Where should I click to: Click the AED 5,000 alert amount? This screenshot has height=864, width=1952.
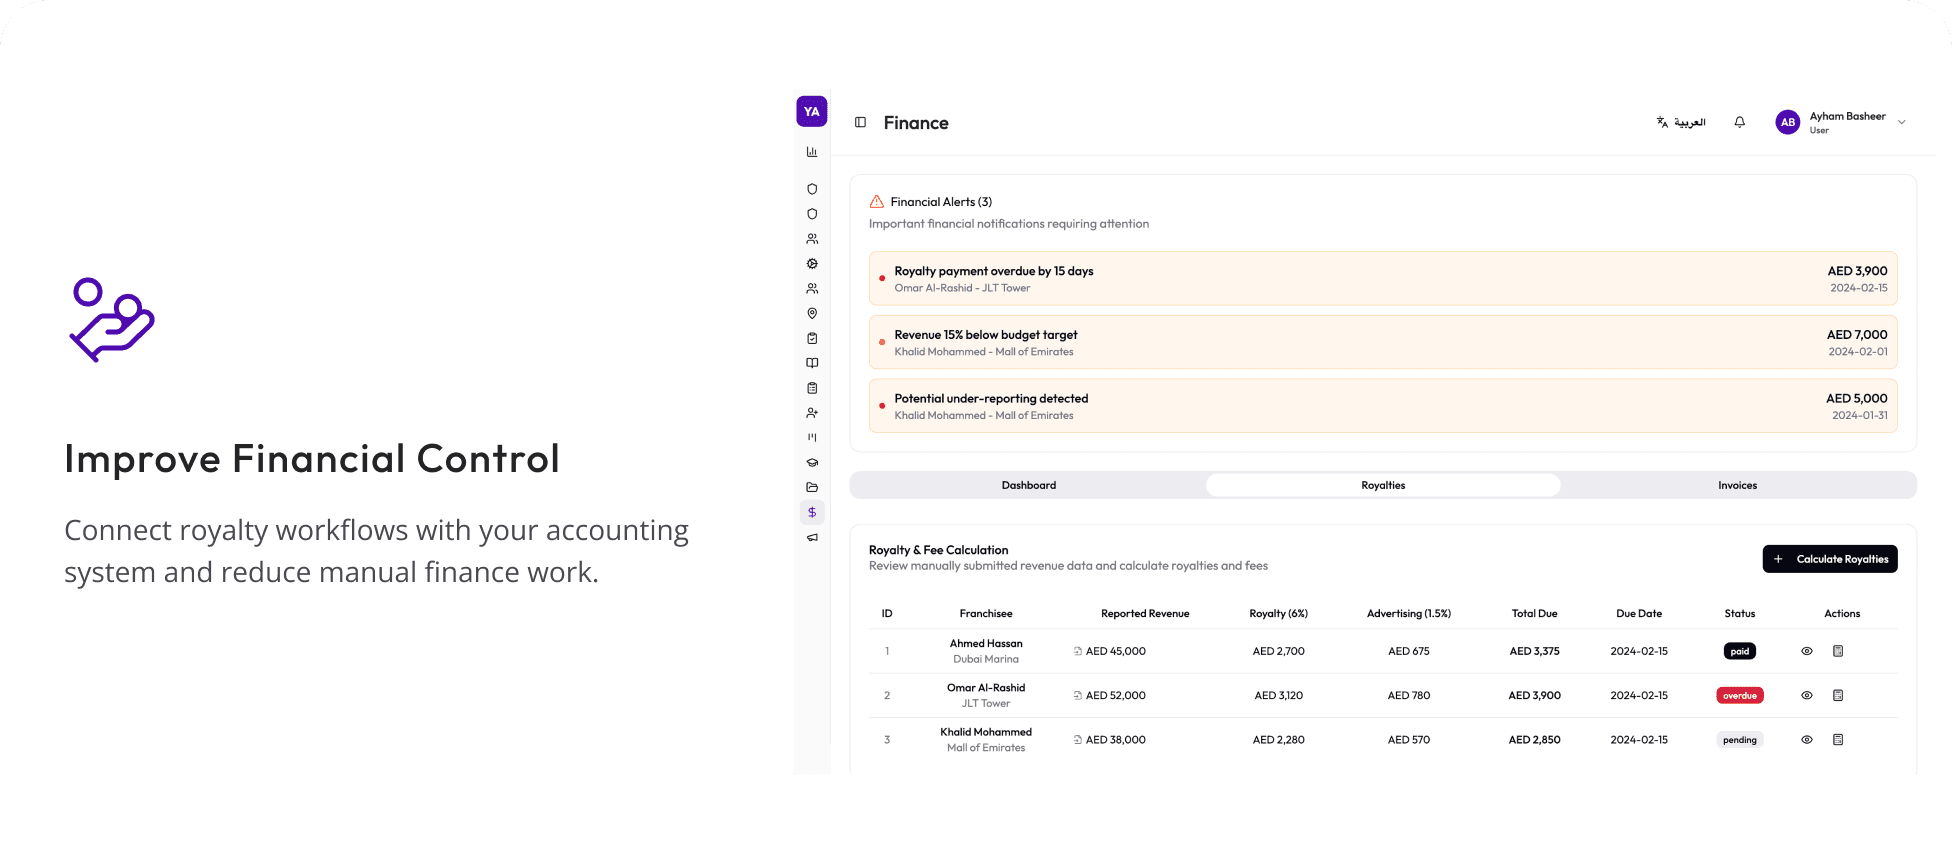pyautogui.click(x=1857, y=398)
